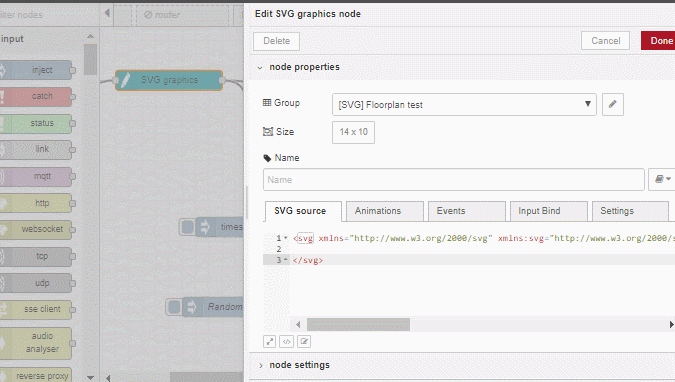
Task: Collapse the node properties section
Action: 260,67
